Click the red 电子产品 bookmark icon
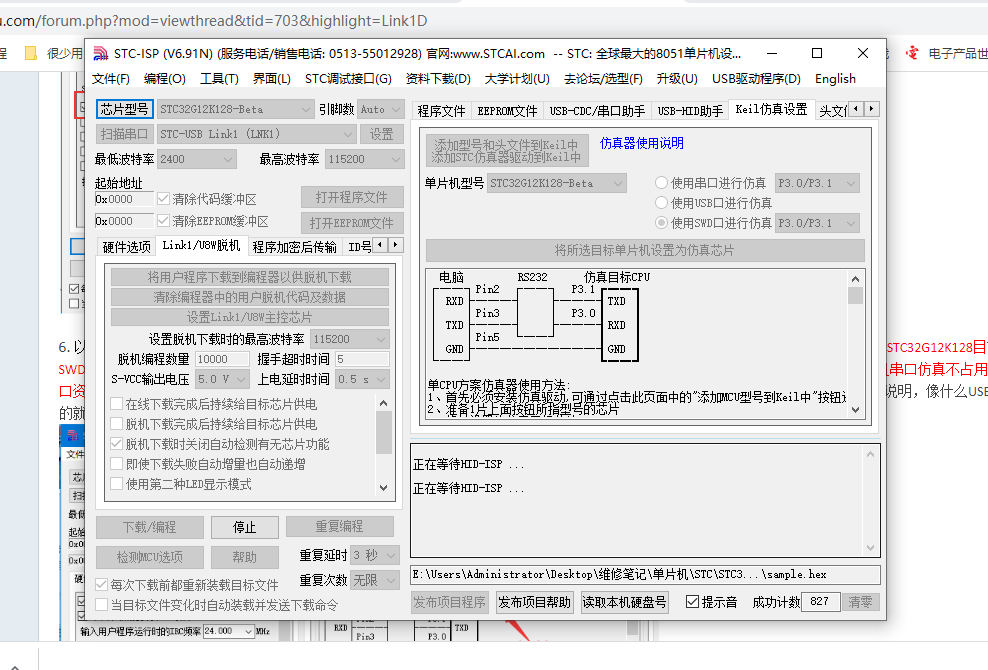The width and height of the screenshot is (988, 670). click(912, 54)
